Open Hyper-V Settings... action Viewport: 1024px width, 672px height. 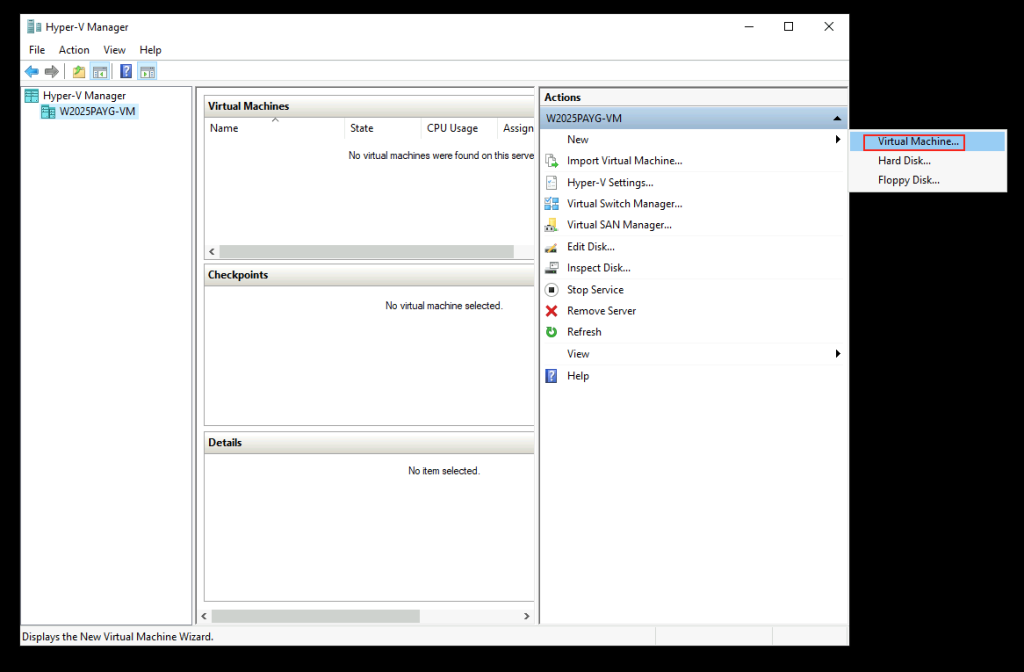(x=610, y=182)
